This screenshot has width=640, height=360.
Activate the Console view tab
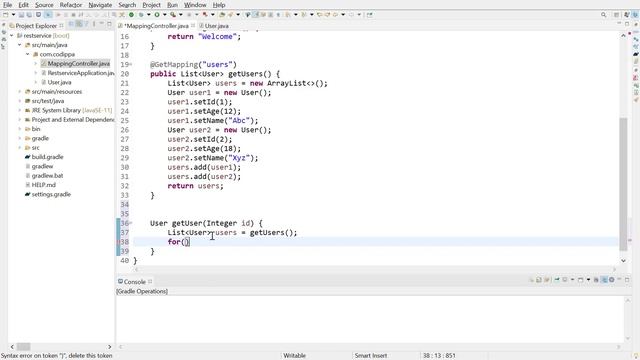point(134,282)
